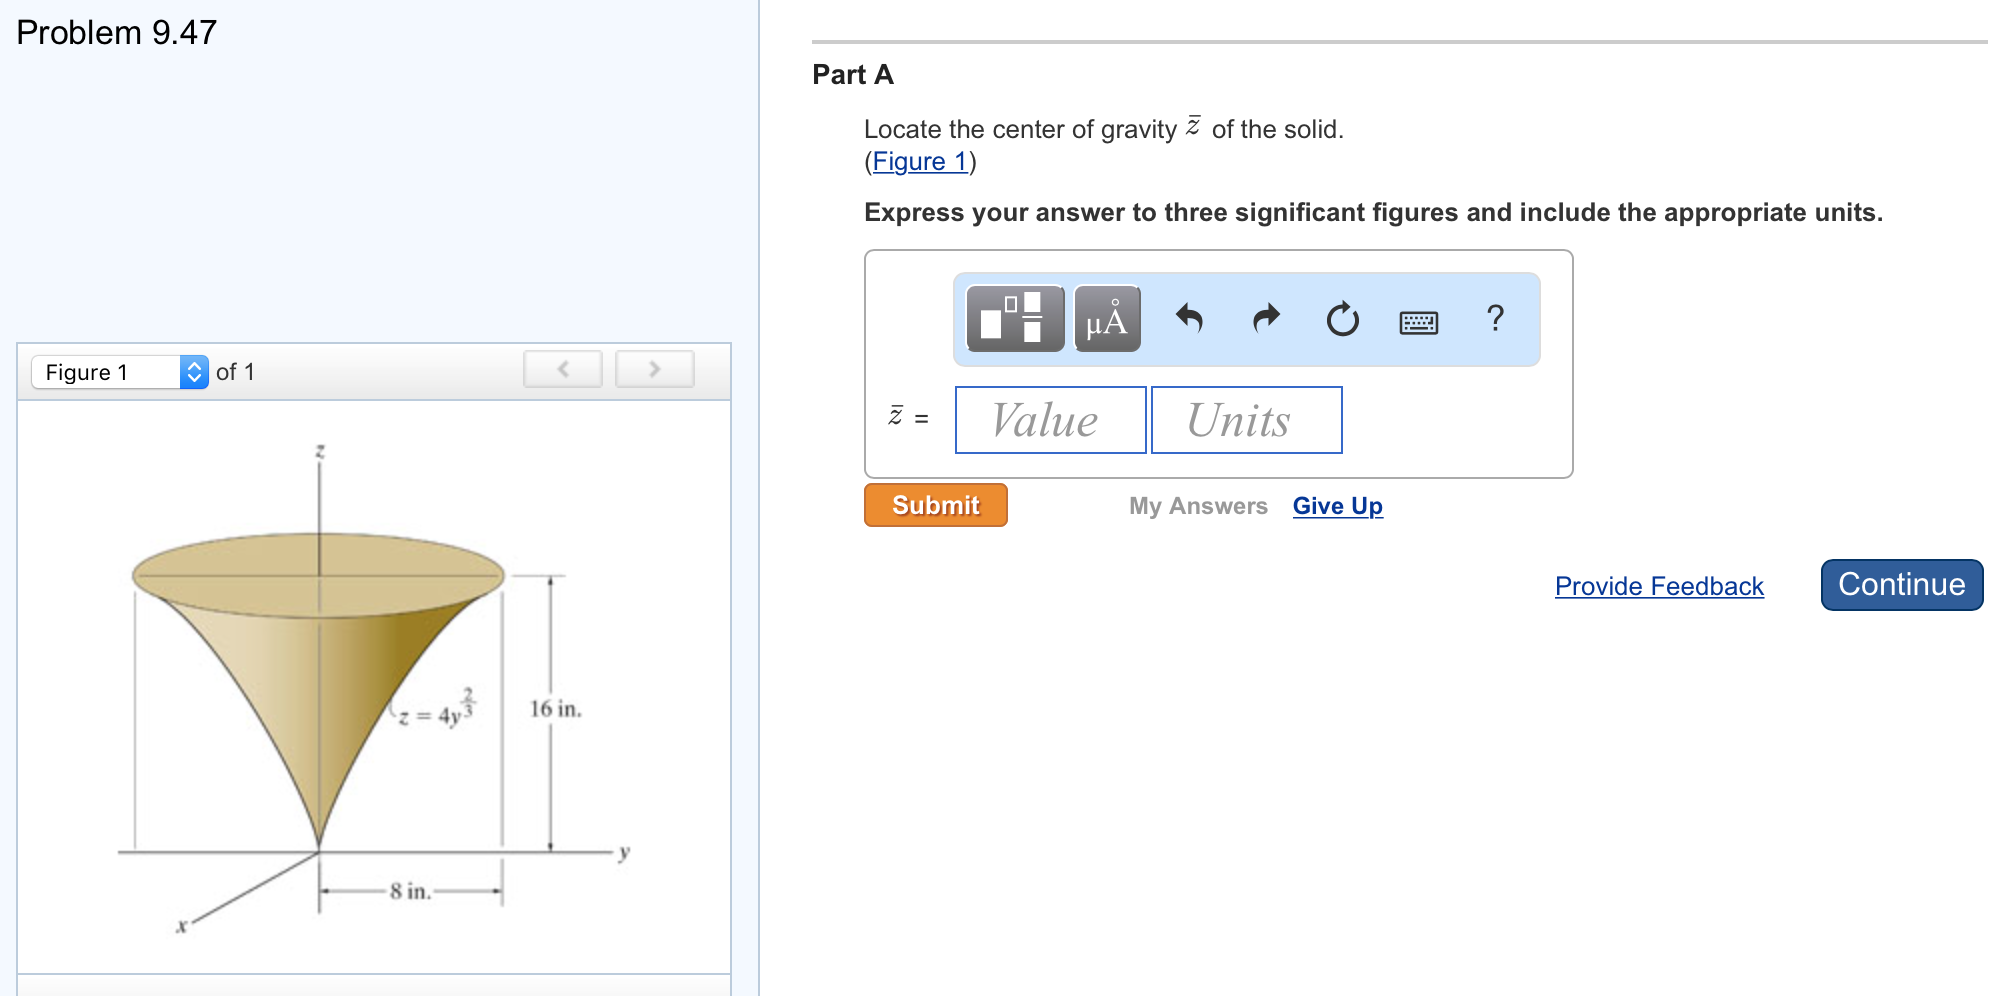This screenshot has width=2016, height=996.
Task: Open Provide Feedback link
Action: point(1658,586)
